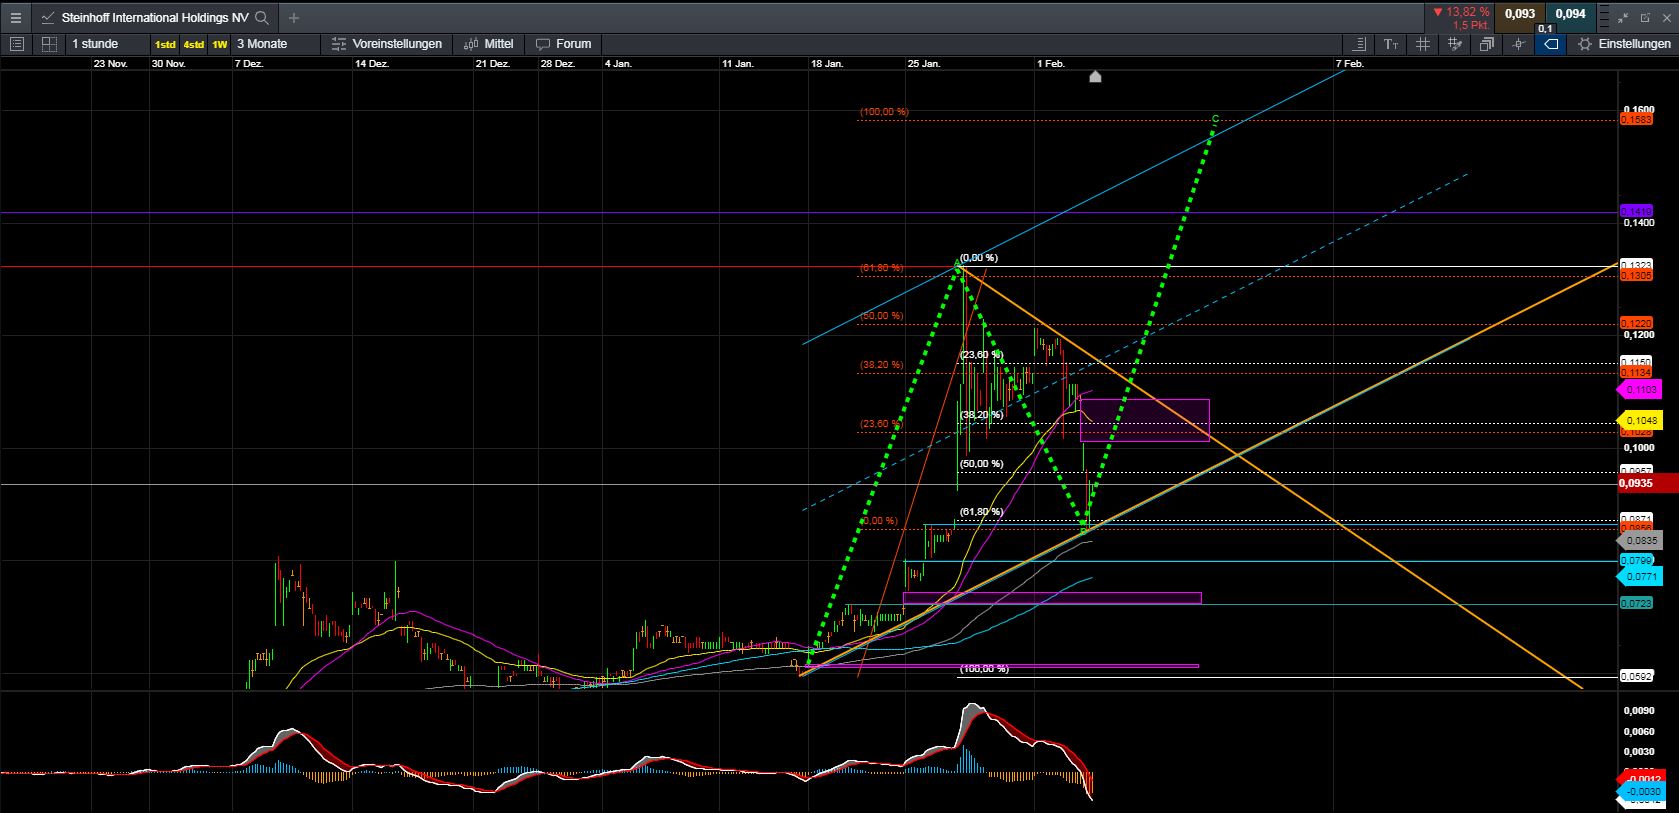Click the 13,82 % change indicator

coord(1461,12)
